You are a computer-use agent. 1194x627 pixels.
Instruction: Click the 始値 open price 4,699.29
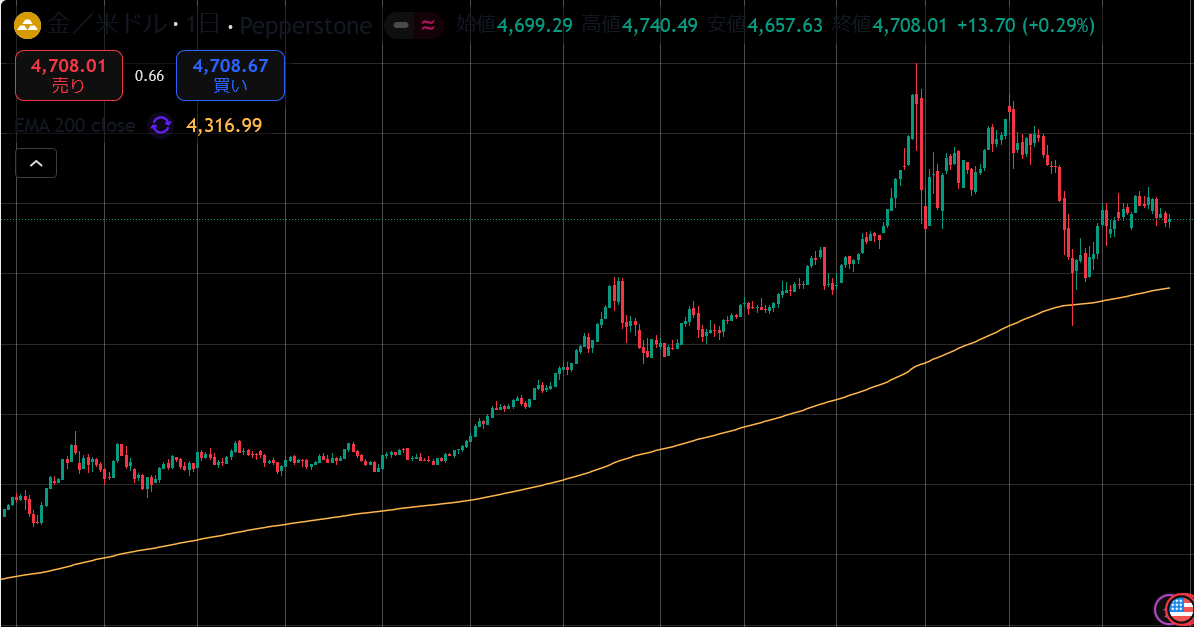pyautogui.click(x=535, y=25)
